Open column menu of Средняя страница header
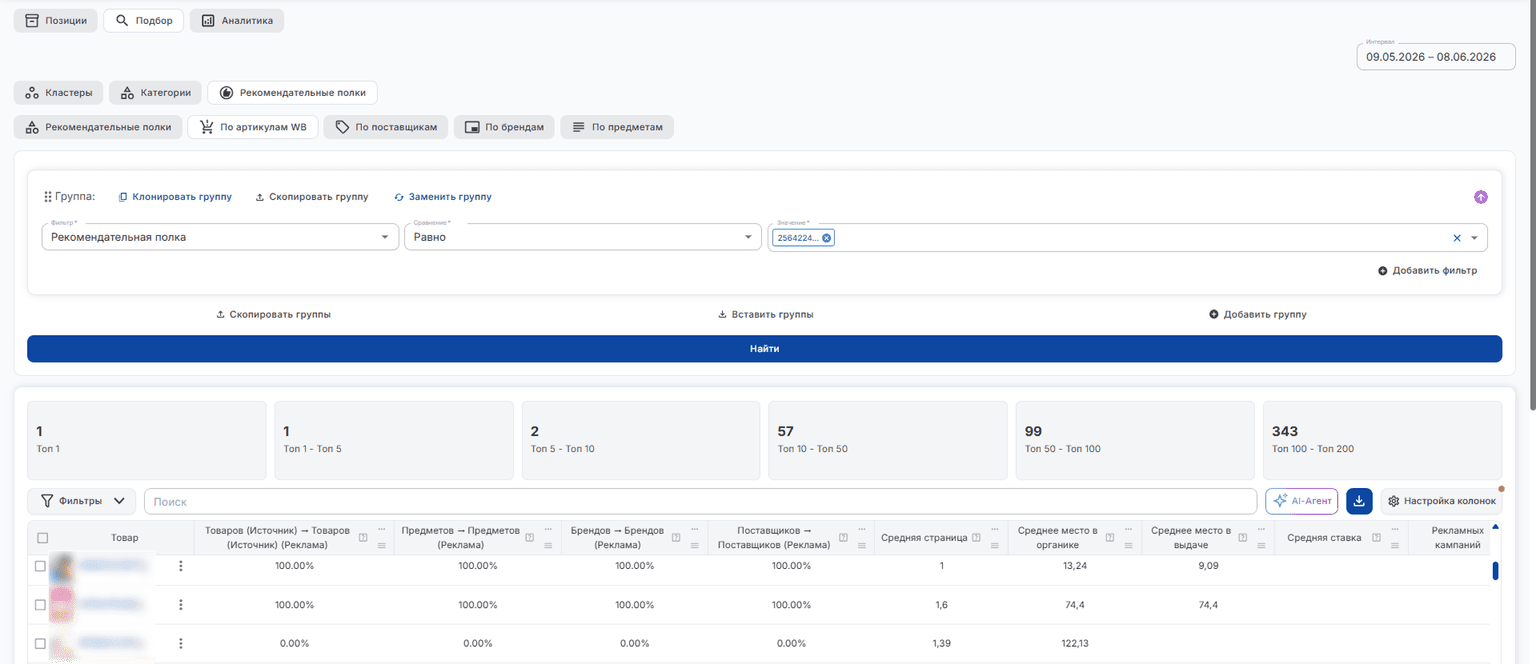Viewport: 1536px width, 664px height. (996, 530)
